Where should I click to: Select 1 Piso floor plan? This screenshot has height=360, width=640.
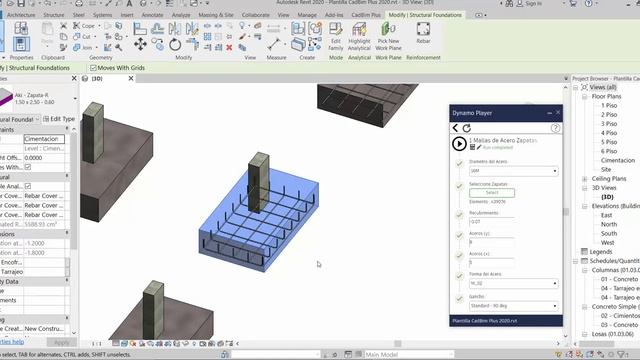point(609,105)
